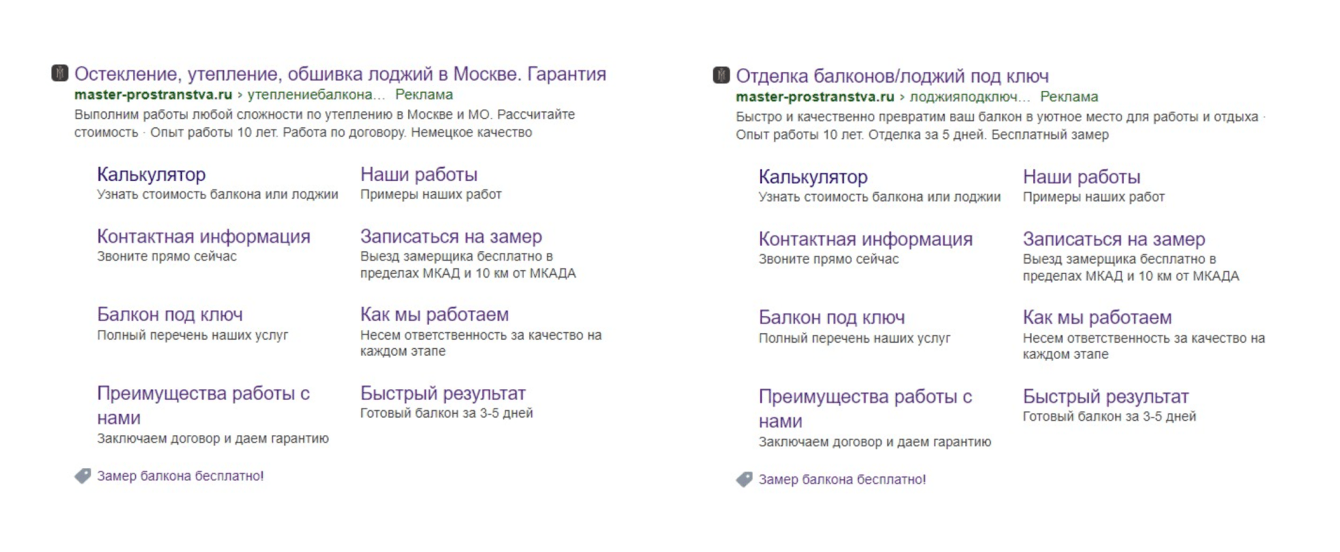This screenshot has width=1340, height=552.
Task: Click the favicon beside Отделка балконов/лоджий title
Action: tap(721, 76)
